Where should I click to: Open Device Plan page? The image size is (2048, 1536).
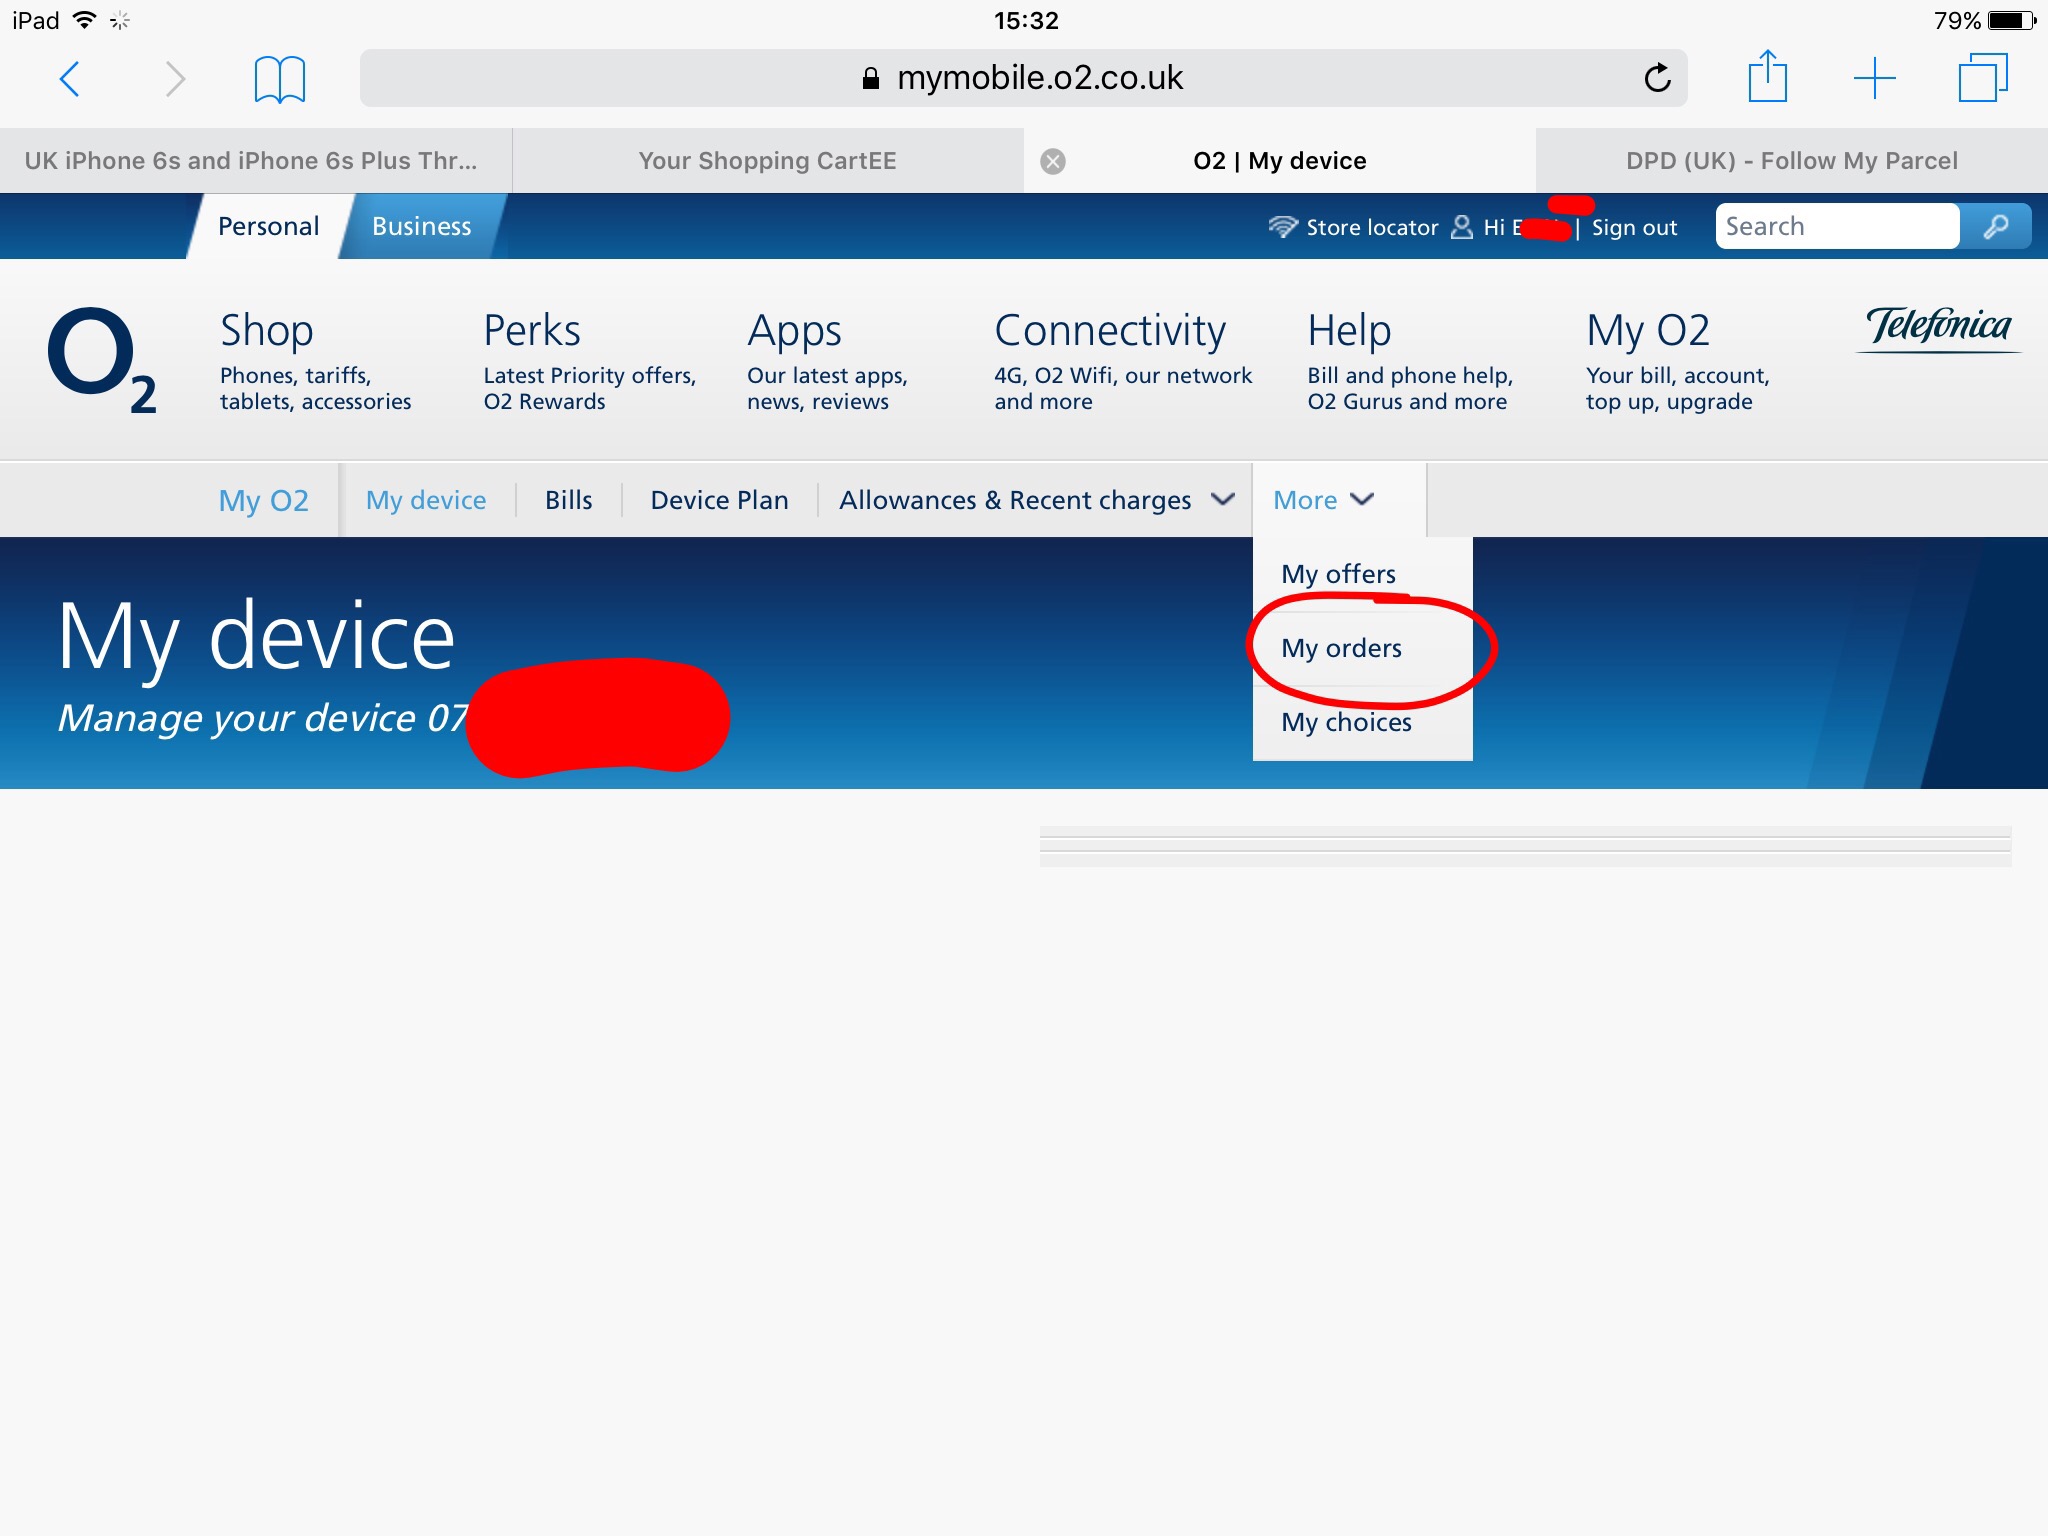(x=719, y=500)
